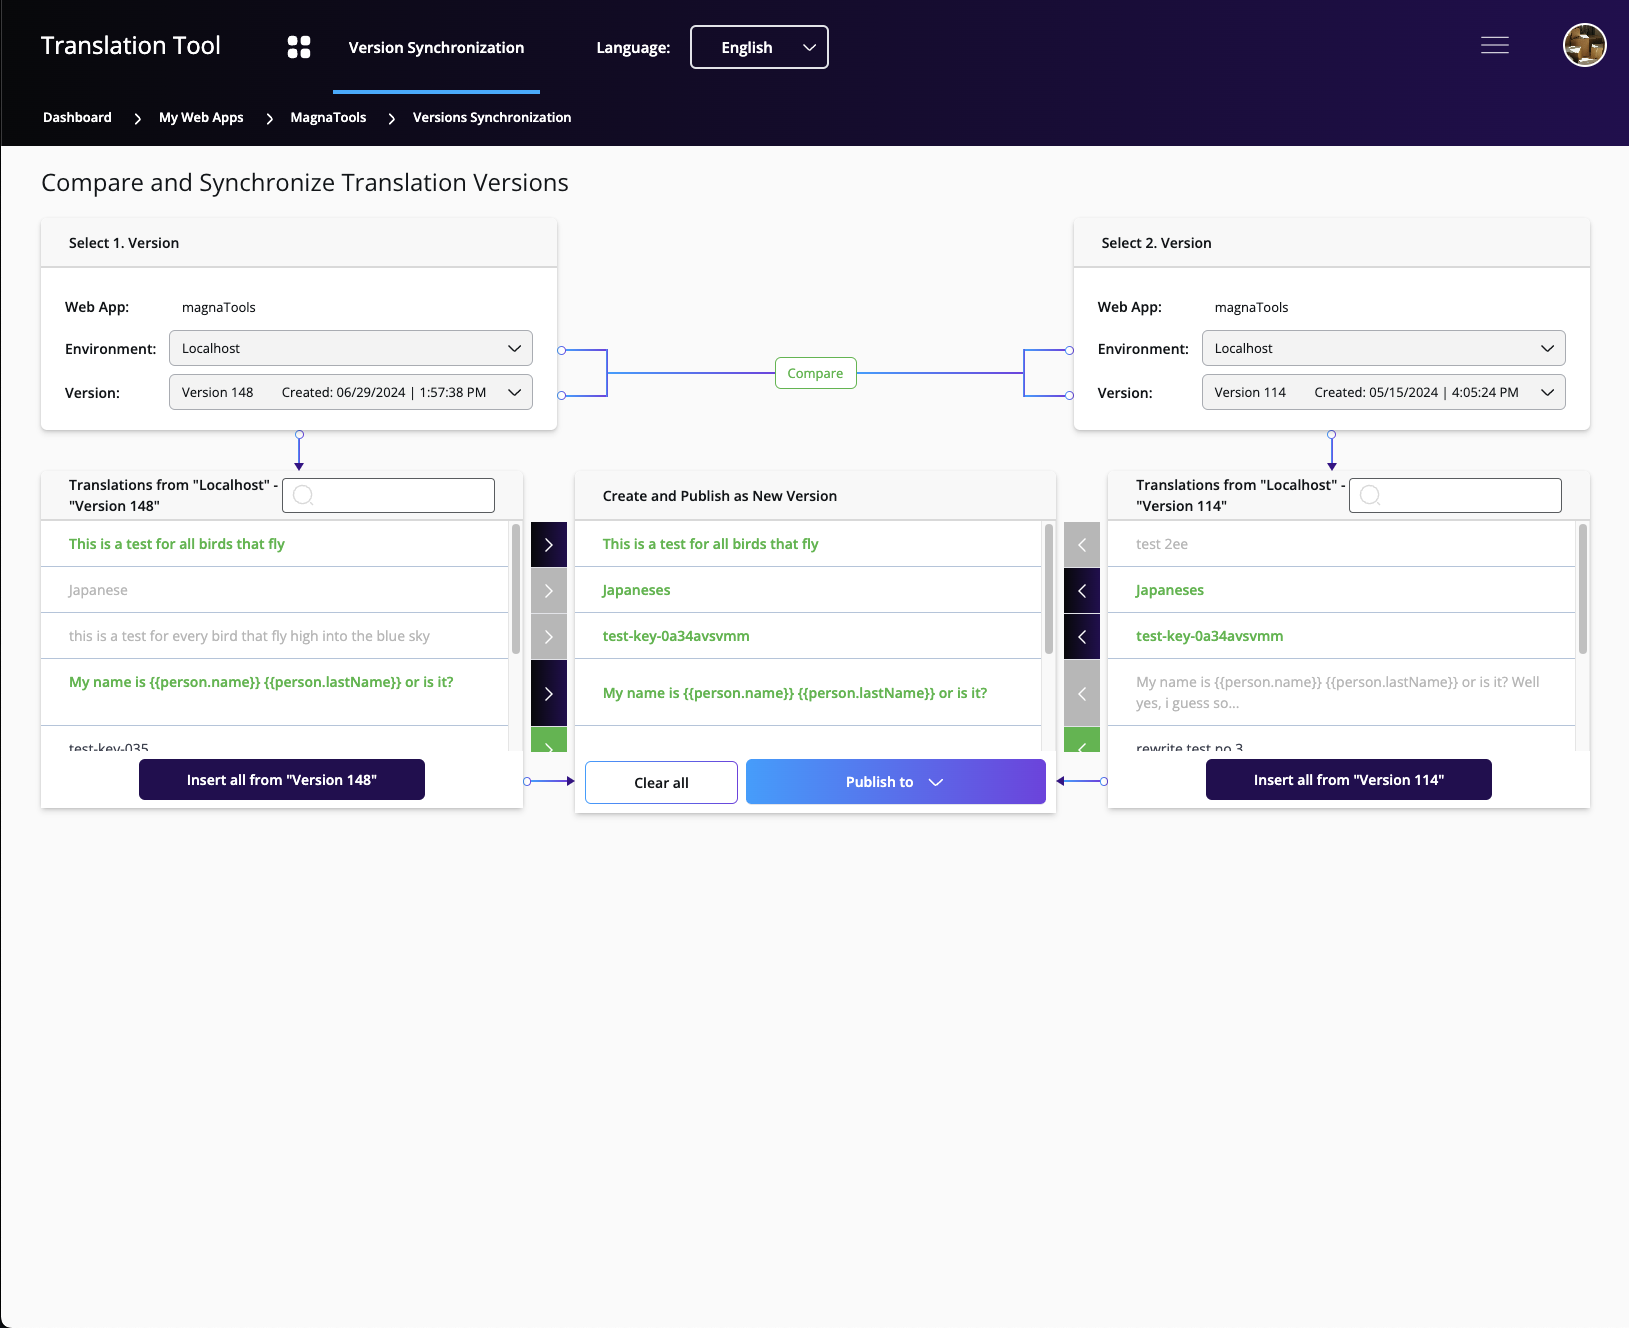Expand Environment dropdown in Select 1. Version

point(350,348)
